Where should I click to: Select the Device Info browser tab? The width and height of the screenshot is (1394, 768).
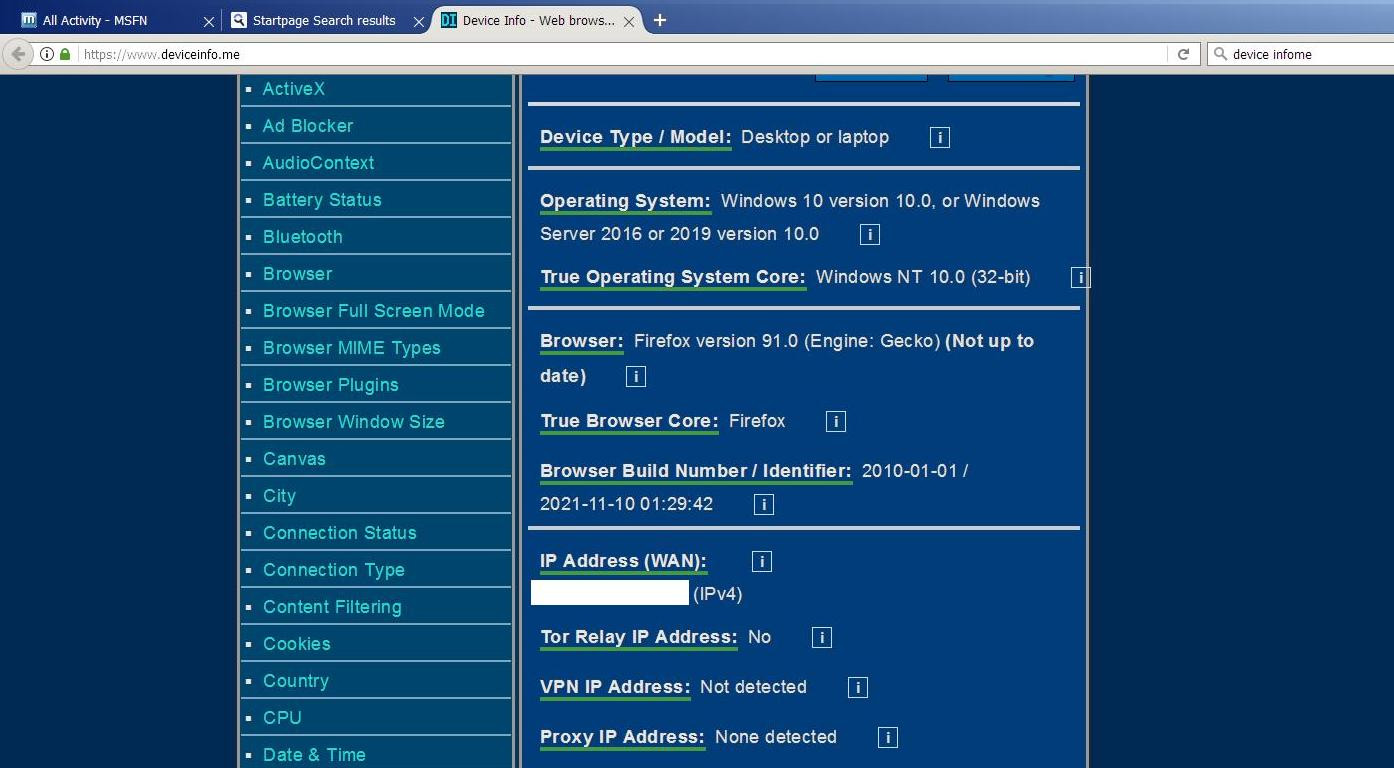(x=535, y=20)
